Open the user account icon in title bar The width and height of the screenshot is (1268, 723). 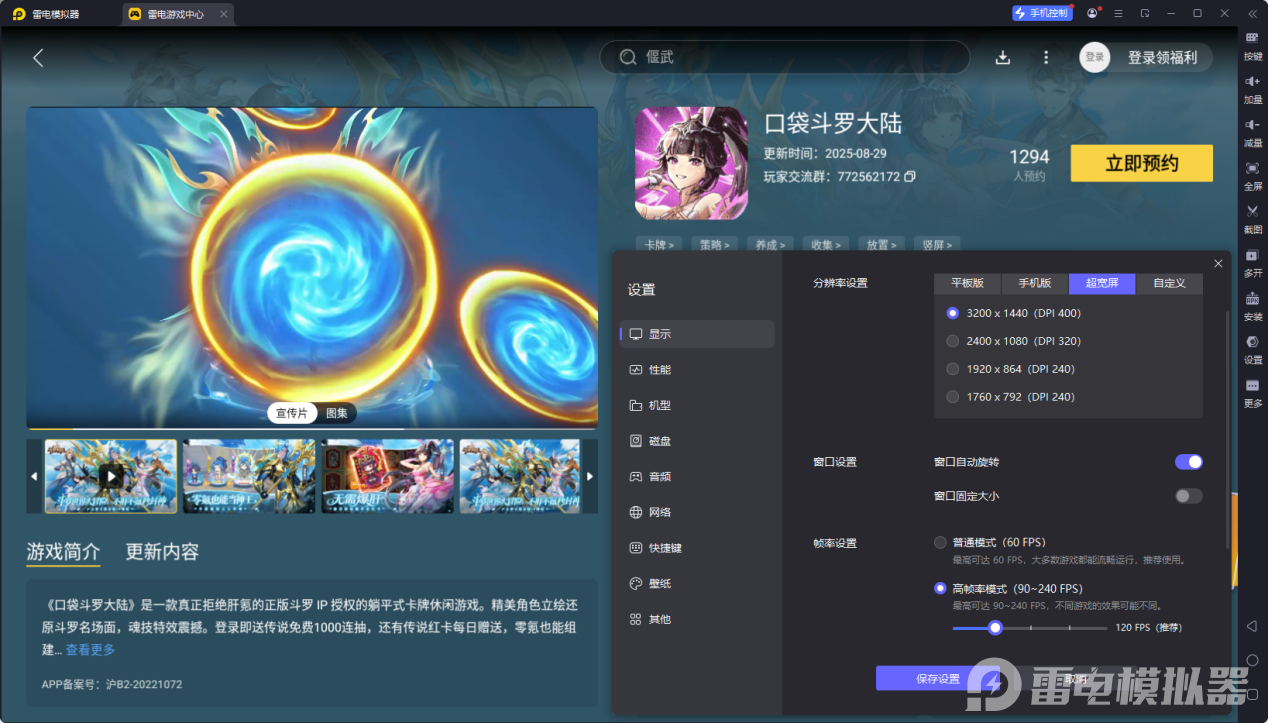[x=1092, y=13]
